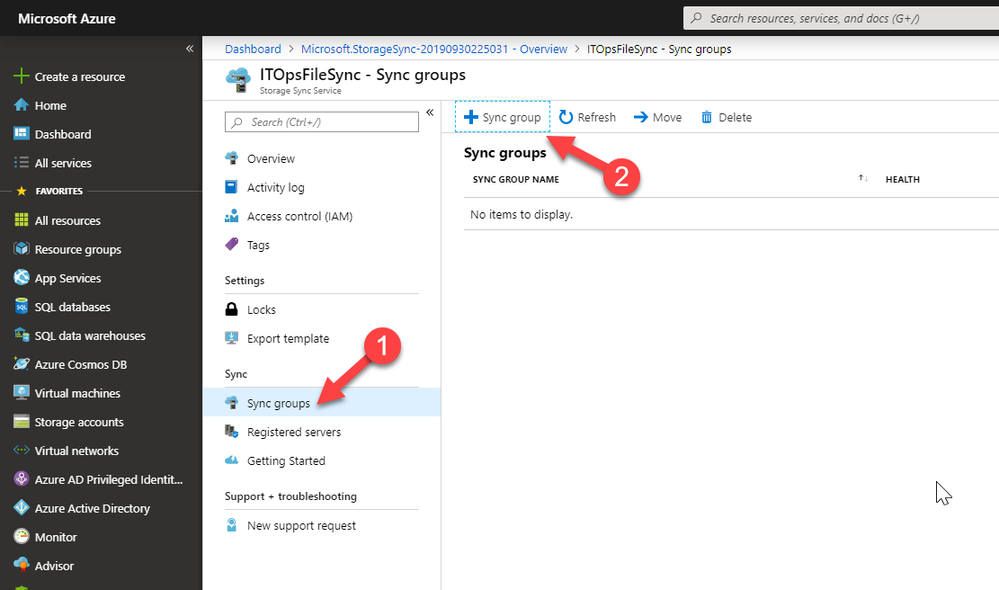Open Home in the left sidebar
Viewport: 999px width, 590px height.
[50, 106]
